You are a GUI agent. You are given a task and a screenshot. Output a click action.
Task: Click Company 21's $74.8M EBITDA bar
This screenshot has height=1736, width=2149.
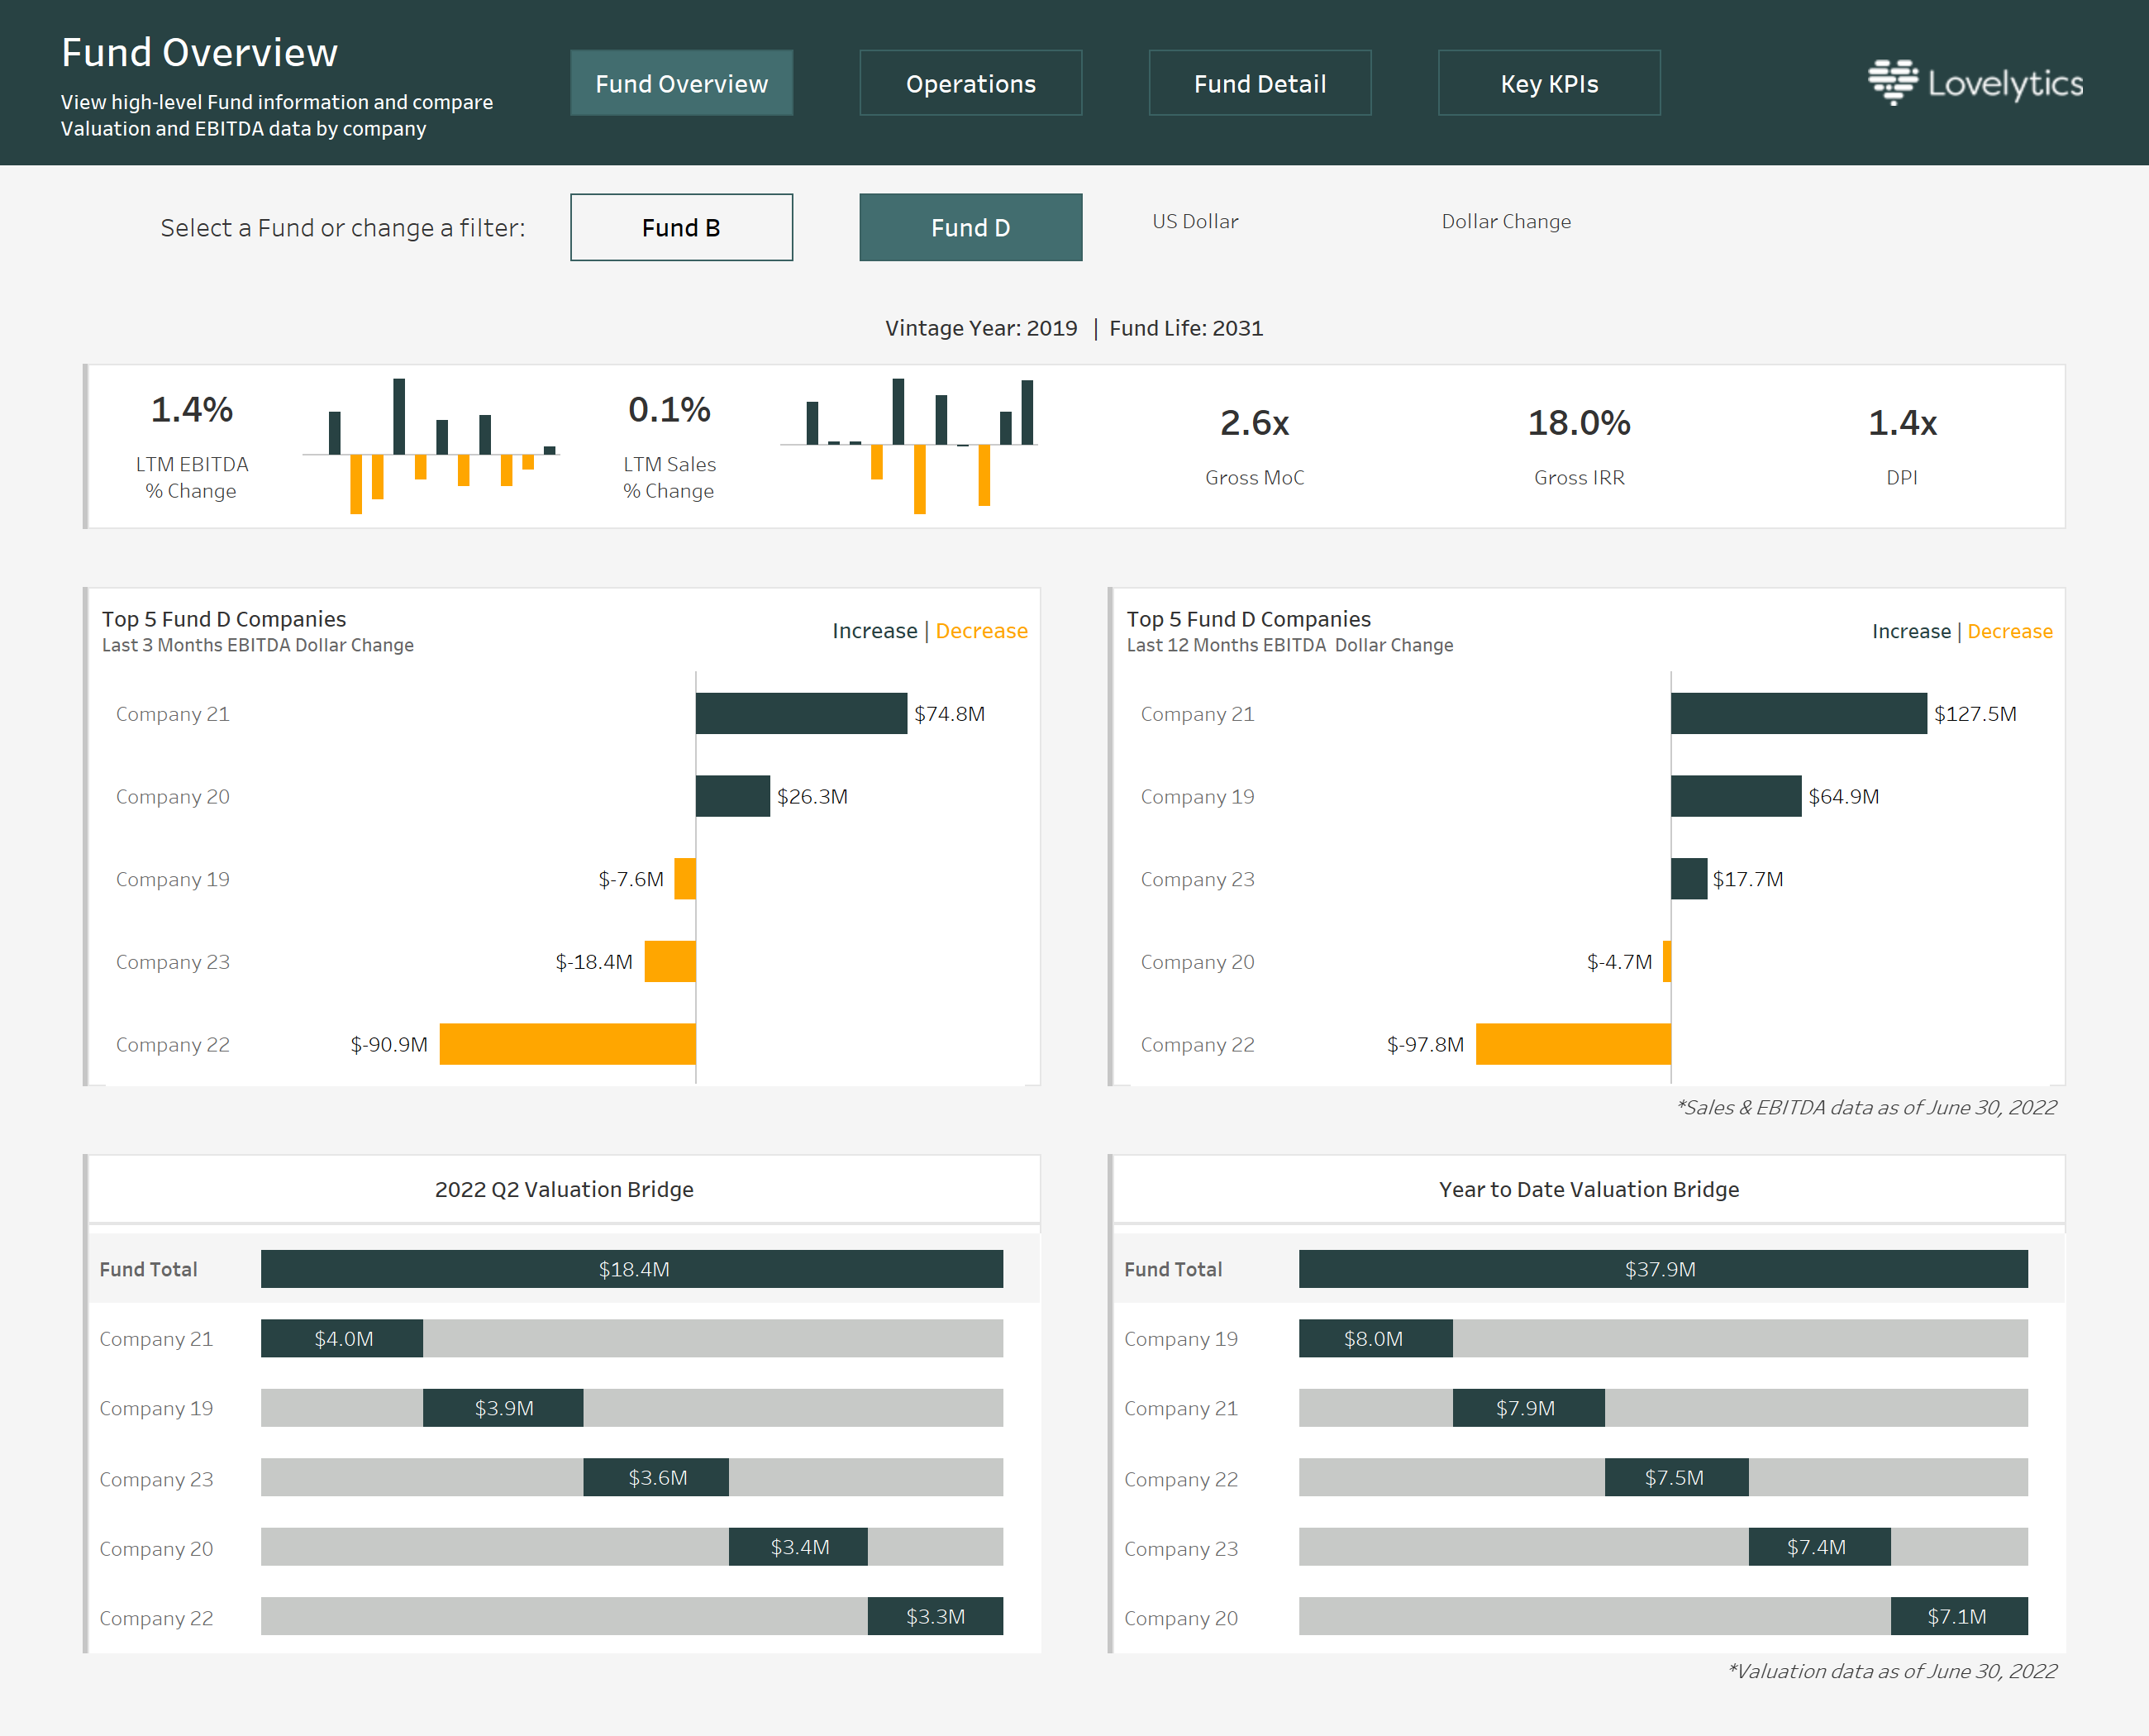tap(801, 714)
